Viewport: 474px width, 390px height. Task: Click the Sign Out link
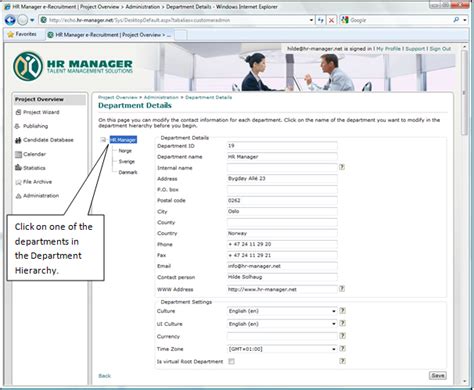pos(440,49)
